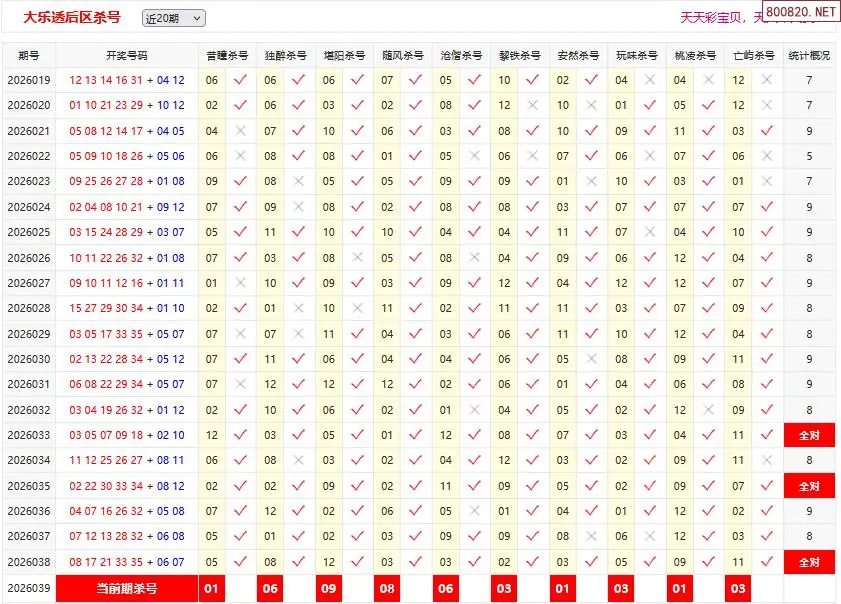Click the 当前期杀号 red button
Image resolution: width=841 pixels, height=604 pixels.
point(126,589)
